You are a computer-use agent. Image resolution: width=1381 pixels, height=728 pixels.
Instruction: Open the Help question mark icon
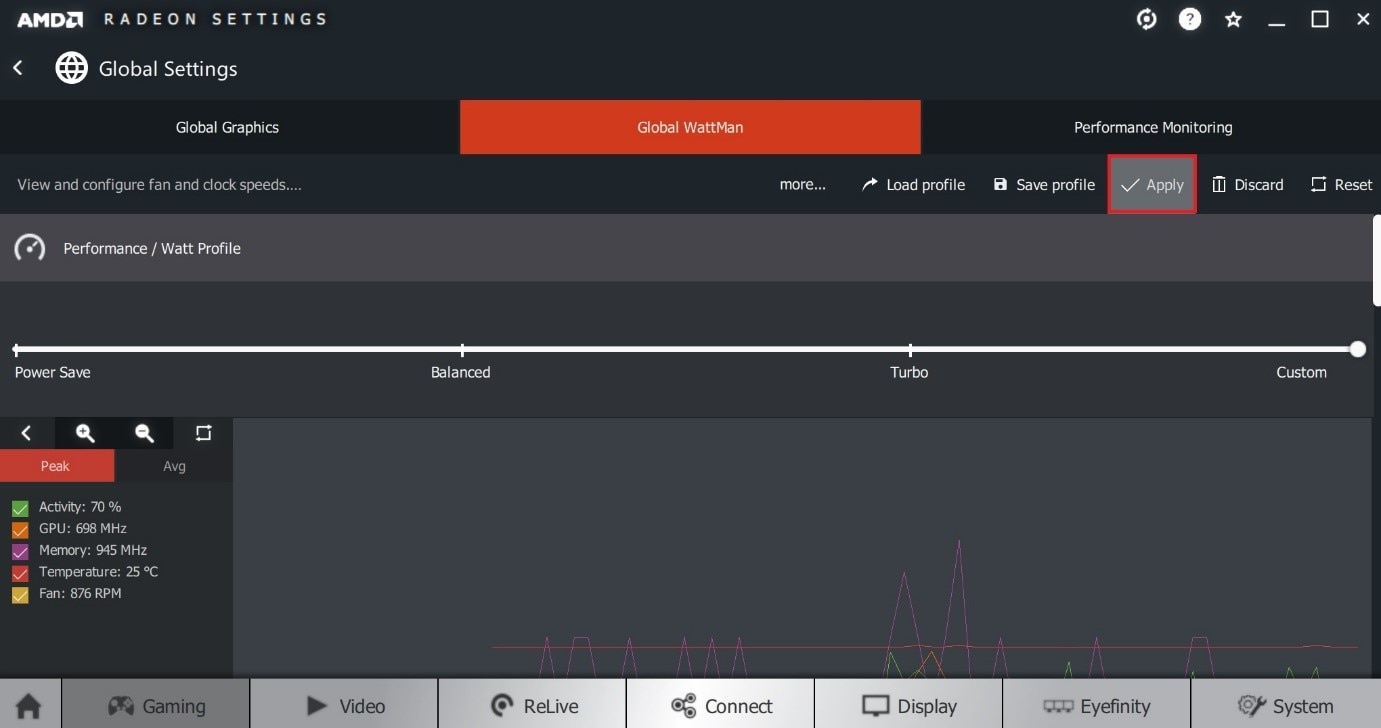[1190, 19]
